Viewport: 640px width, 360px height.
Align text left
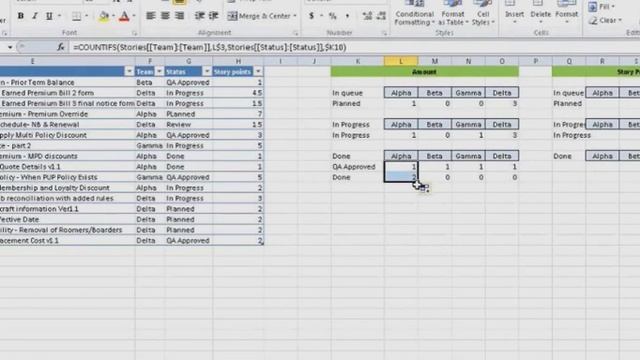(x=151, y=16)
